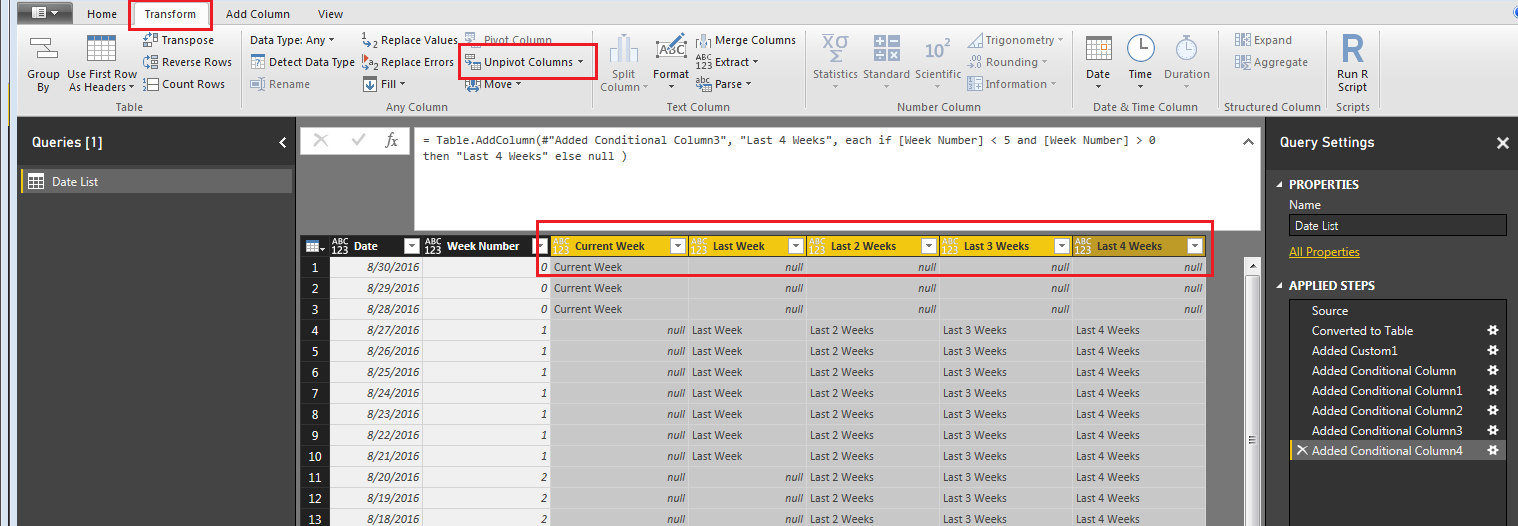The image size is (1518, 526).
Task: Open the File menu button
Action: click(44, 13)
